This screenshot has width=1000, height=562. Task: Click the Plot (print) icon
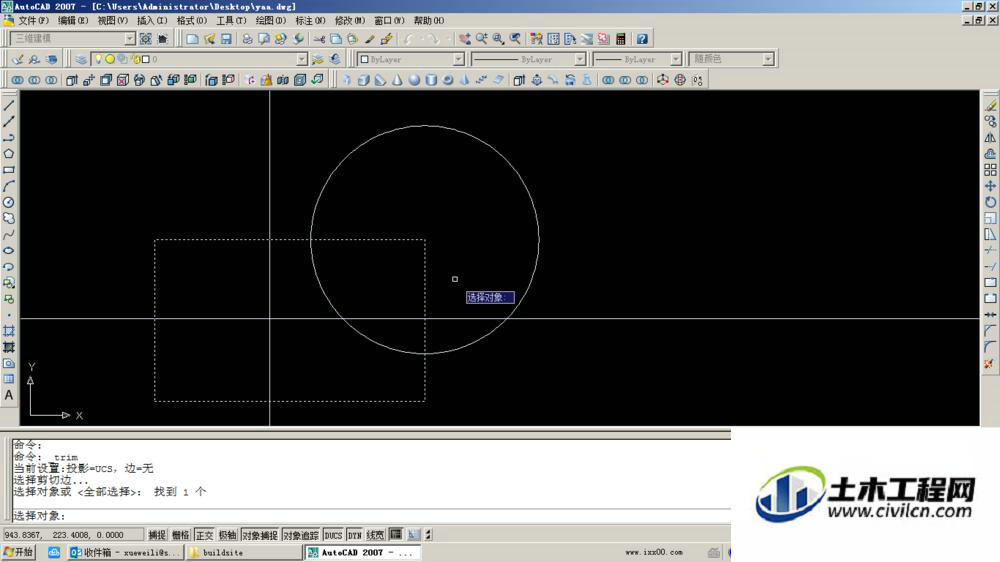[x=247, y=39]
